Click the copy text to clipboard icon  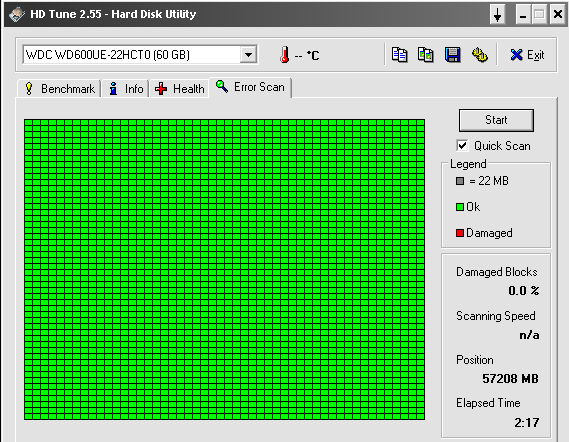pyautogui.click(x=399, y=55)
